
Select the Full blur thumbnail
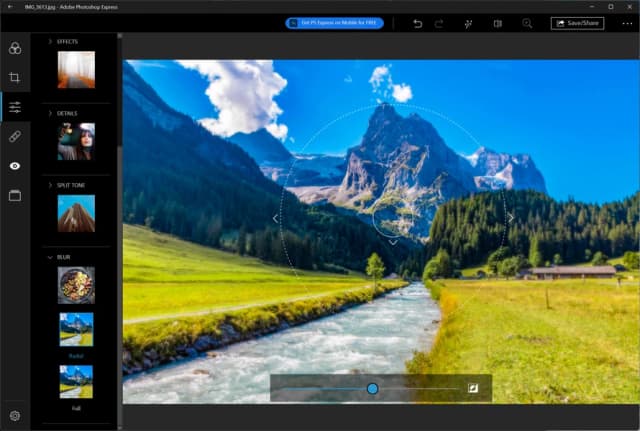[76, 382]
